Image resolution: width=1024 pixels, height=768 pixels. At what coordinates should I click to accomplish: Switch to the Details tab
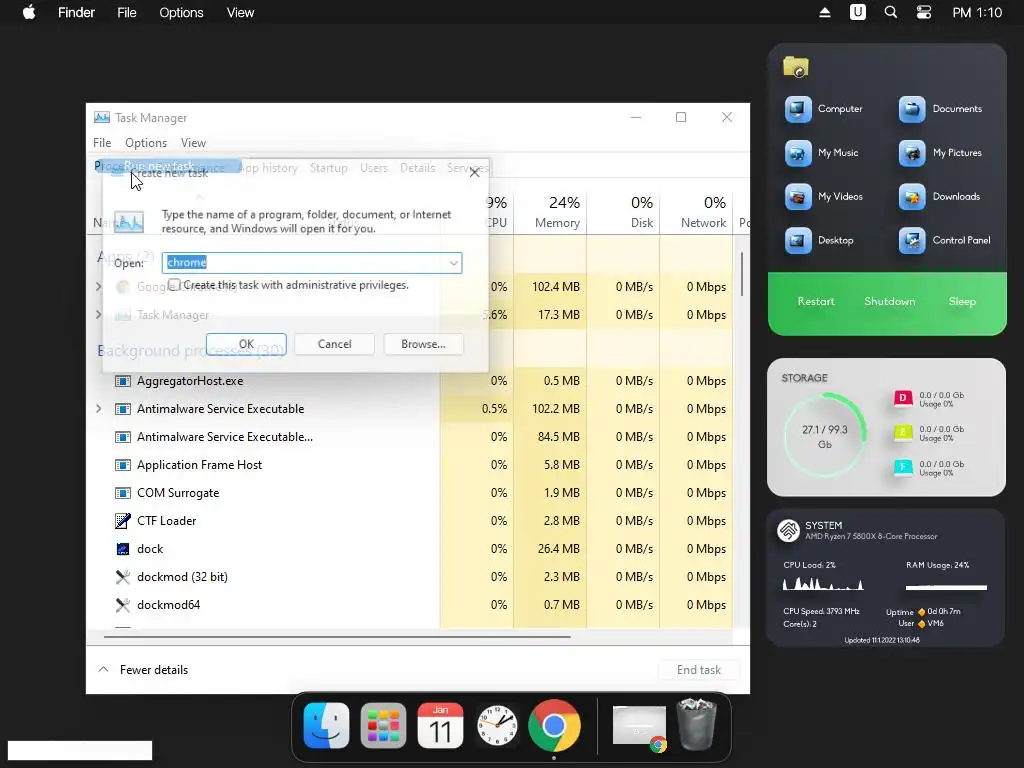tap(417, 168)
